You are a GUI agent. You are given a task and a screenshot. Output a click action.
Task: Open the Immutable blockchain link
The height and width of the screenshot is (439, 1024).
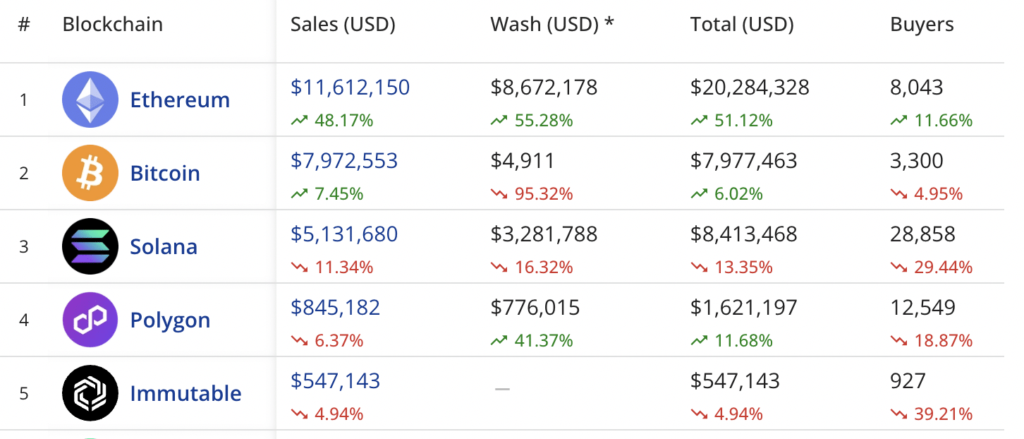[x=185, y=393]
